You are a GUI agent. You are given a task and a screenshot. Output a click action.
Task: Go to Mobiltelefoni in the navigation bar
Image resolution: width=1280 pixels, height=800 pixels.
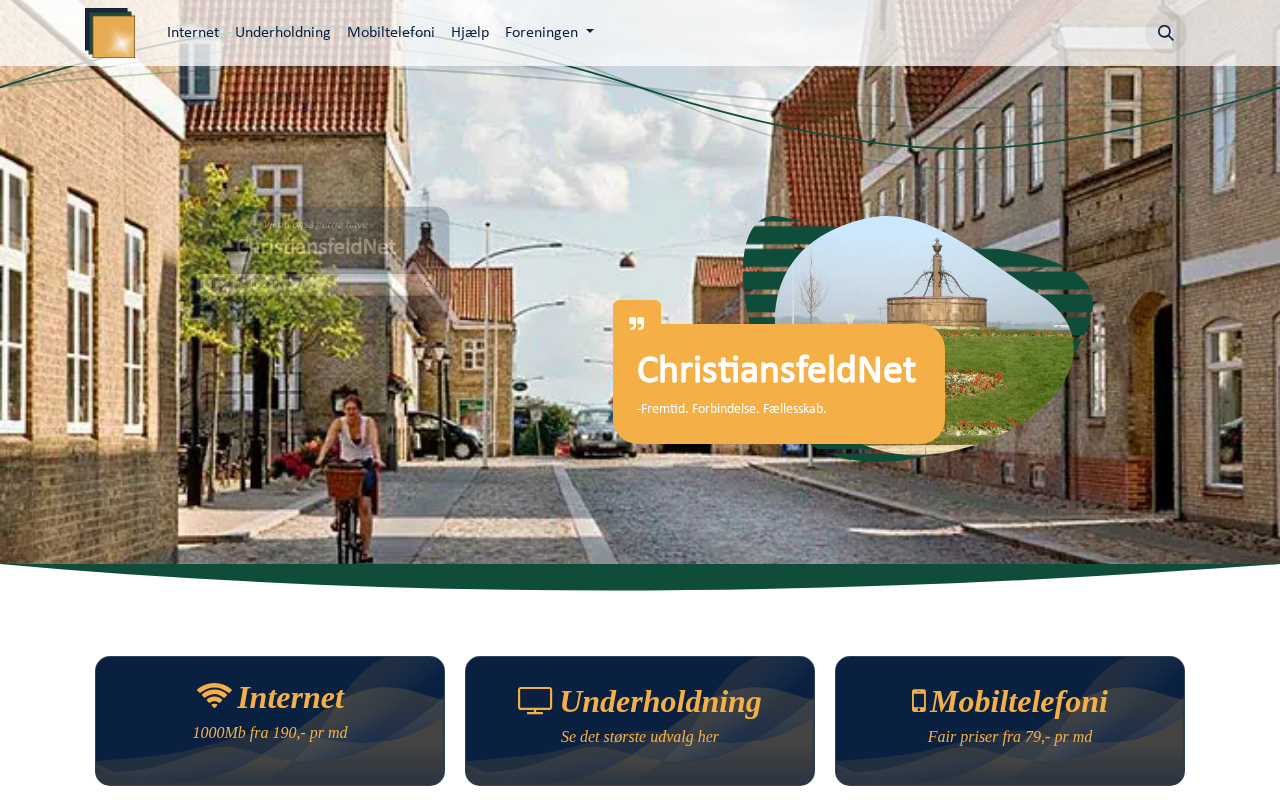pos(391,32)
